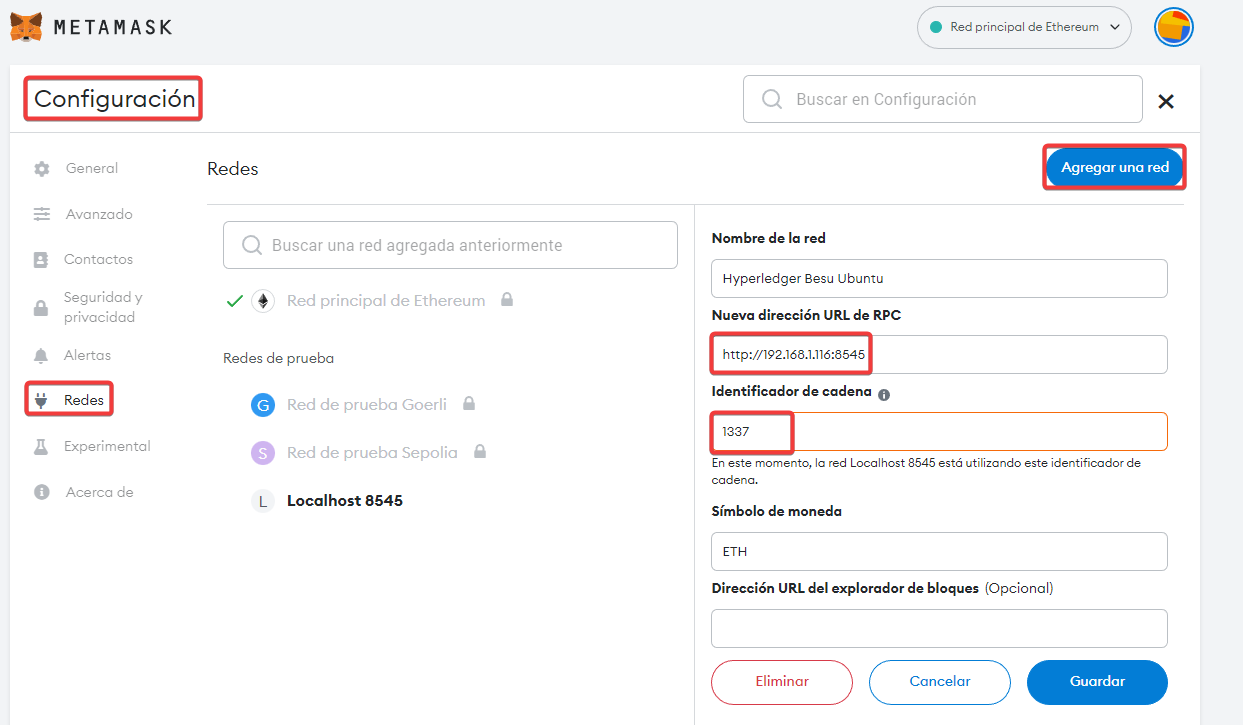Close the Configuración settings page

click(x=1165, y=101)
